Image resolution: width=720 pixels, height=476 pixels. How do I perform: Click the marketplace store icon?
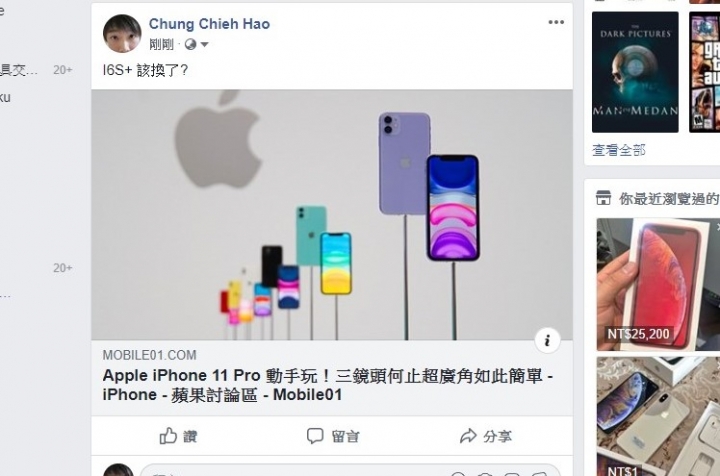[603, 198]
